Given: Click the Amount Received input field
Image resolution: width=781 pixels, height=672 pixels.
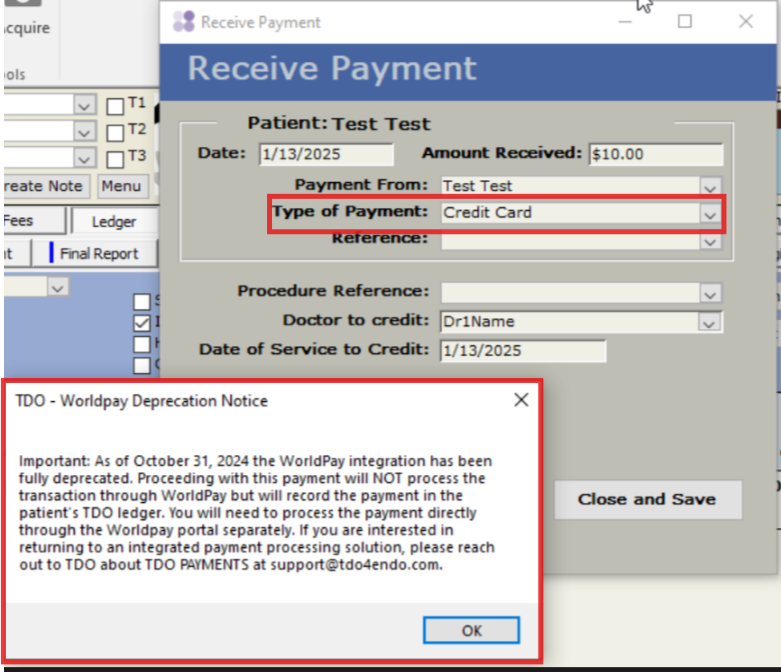Looking at the screenshot, I should pos(655,154).
